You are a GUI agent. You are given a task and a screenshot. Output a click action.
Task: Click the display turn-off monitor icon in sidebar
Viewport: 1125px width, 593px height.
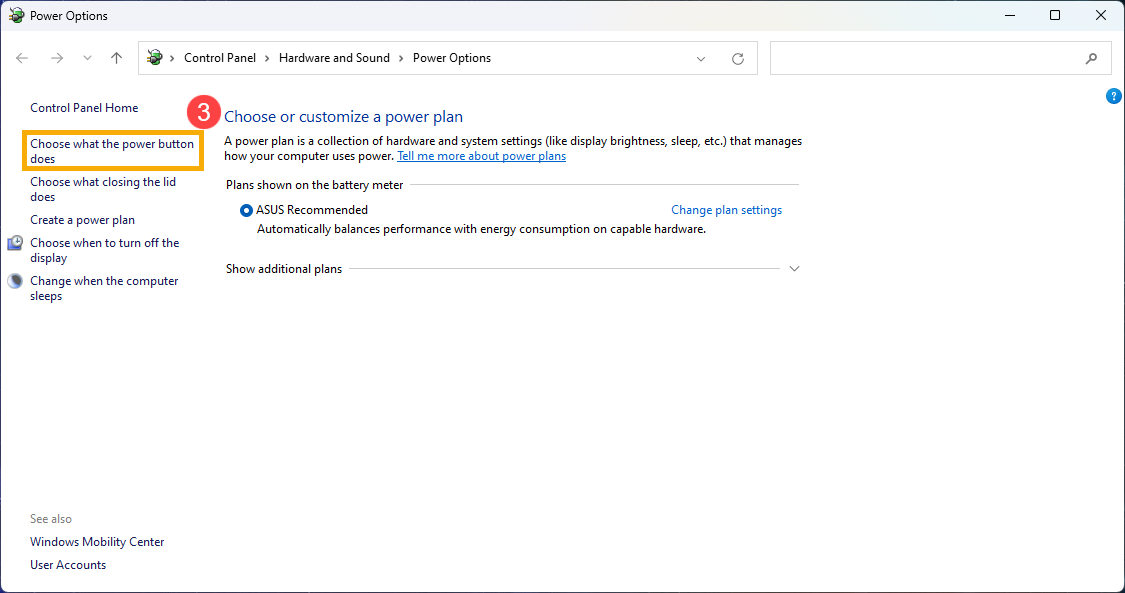click(15, 244)
